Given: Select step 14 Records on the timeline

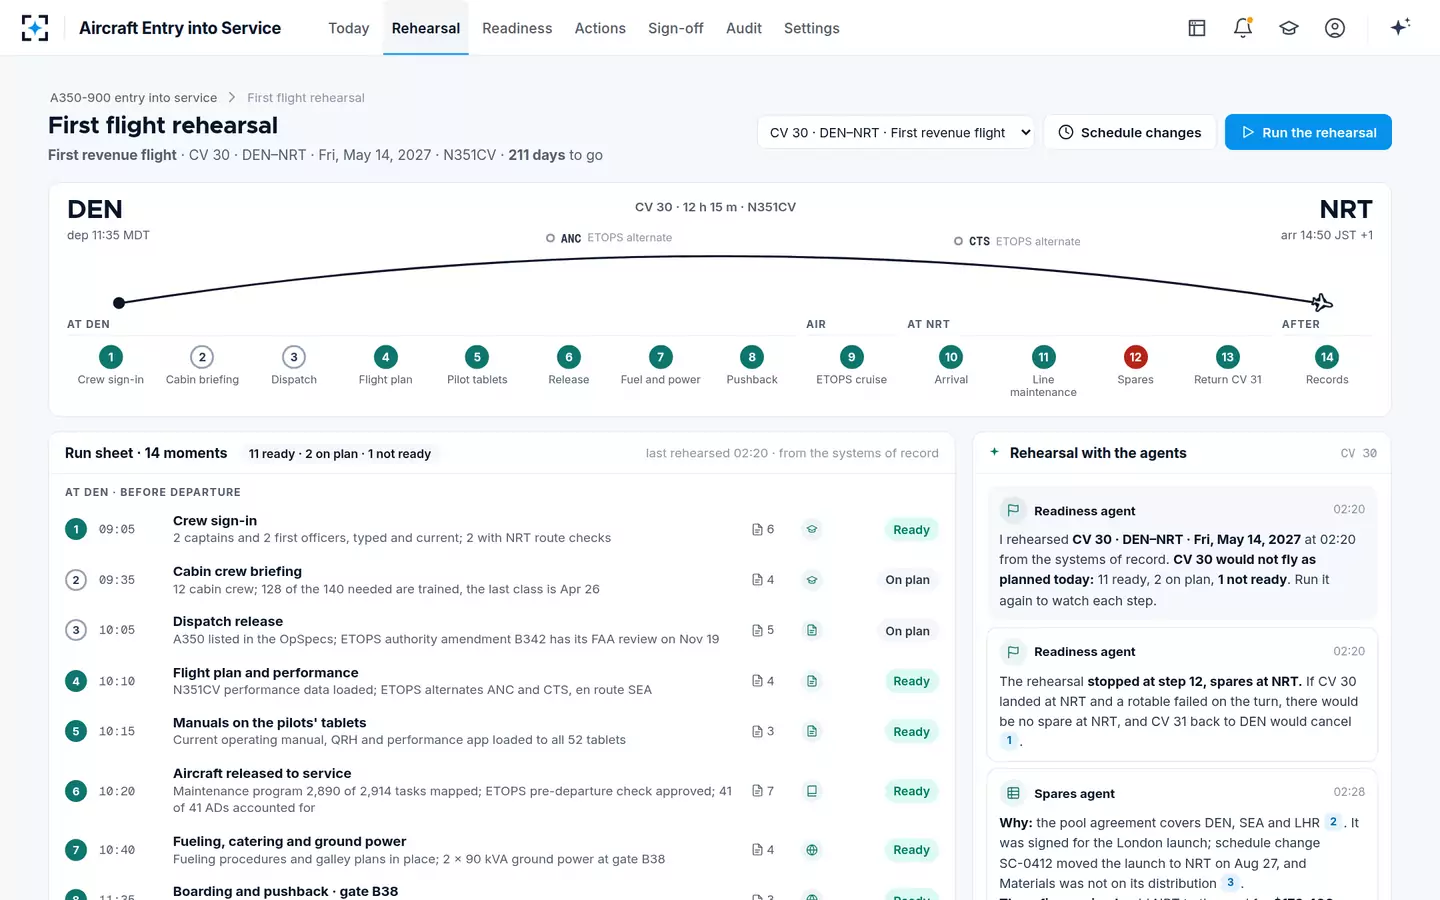Looking at the screenshot, I should 1327,366.
